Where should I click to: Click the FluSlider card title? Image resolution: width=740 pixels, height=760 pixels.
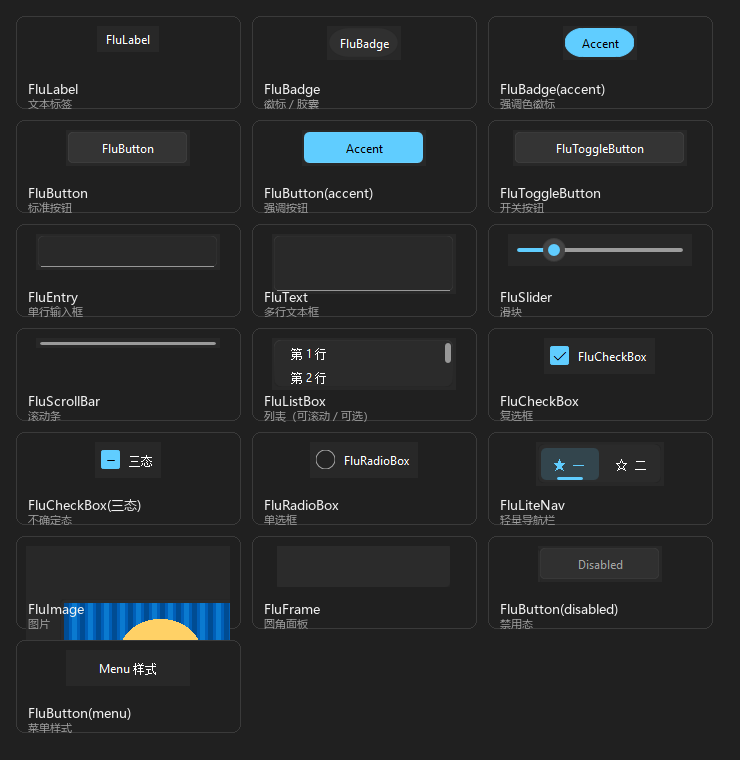tap(526, 297)
